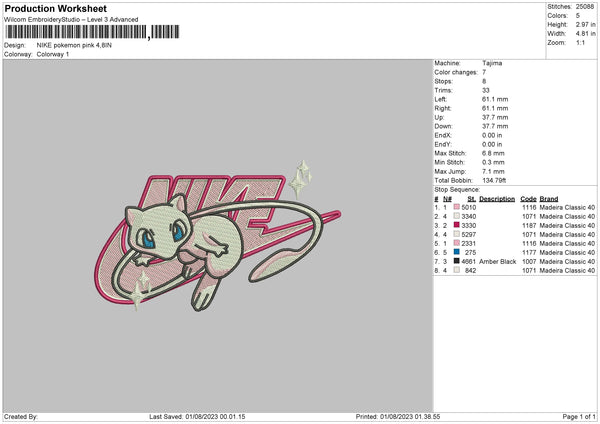Click the Color changes value 7
This screenshot has width=600, height=424.
pos(484,72)
